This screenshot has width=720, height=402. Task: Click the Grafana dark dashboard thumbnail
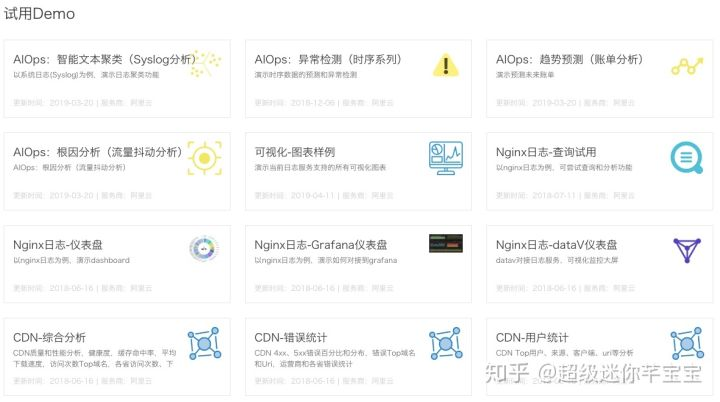tap(446, 243)
